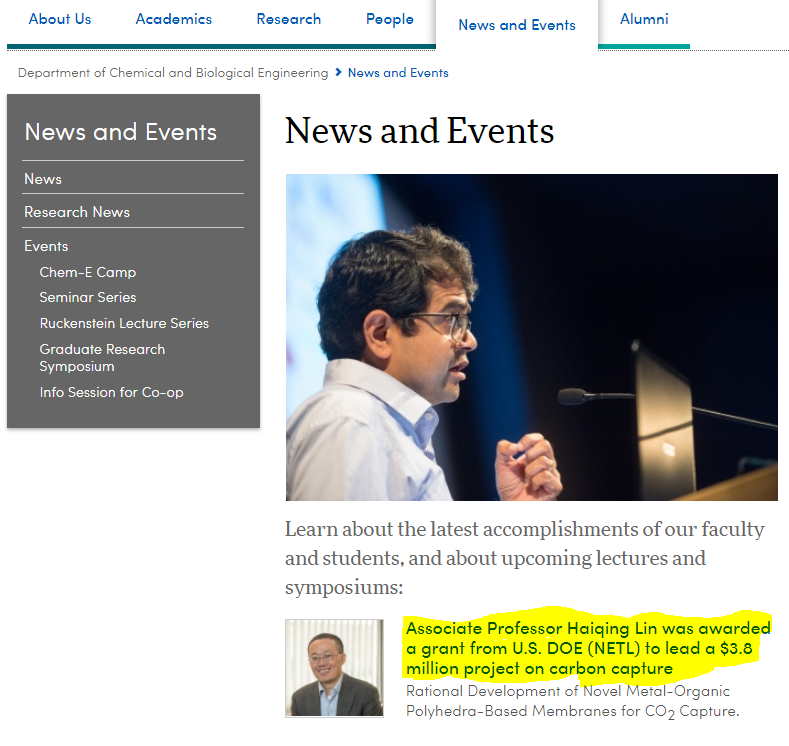Open the News and Events sidebar heading
Viewport: 789px width, 746px height.
click(x=120, y=132)
